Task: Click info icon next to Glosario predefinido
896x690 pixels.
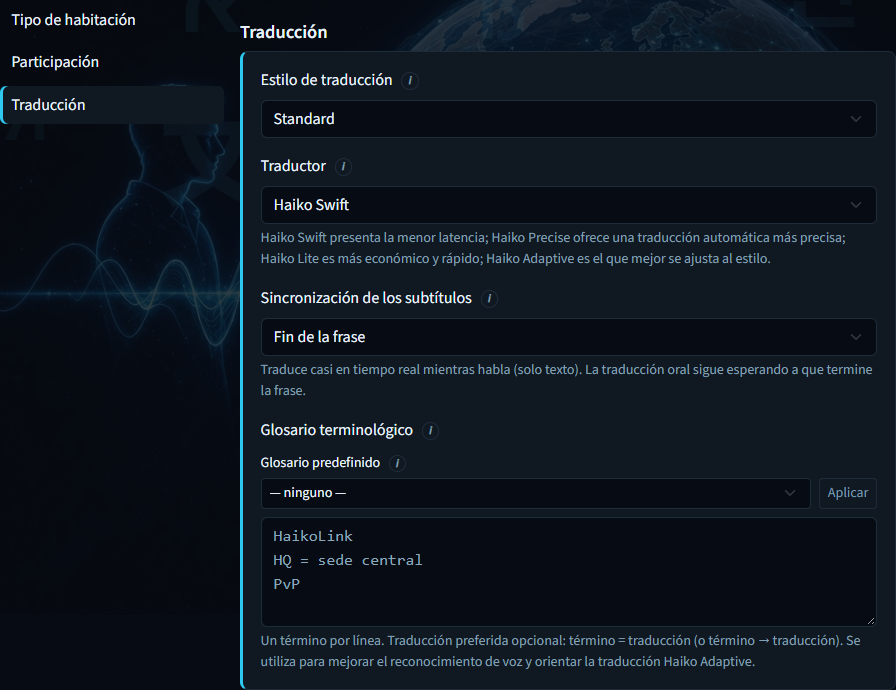Action: pos(397,463)
